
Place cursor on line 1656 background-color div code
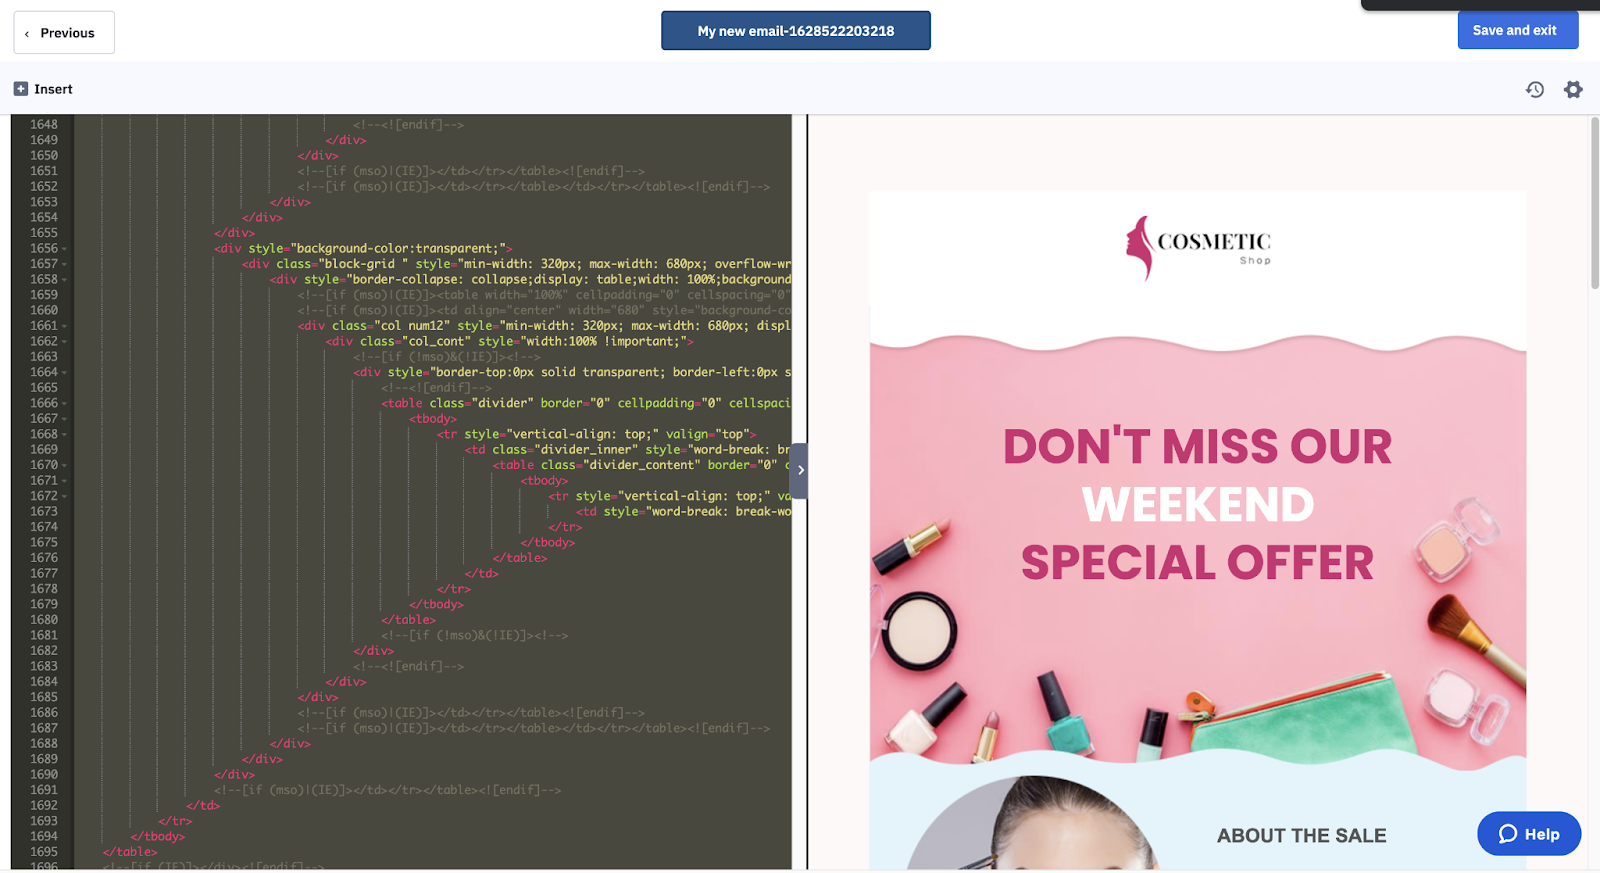pyautogui.click(x=363, y=249)
